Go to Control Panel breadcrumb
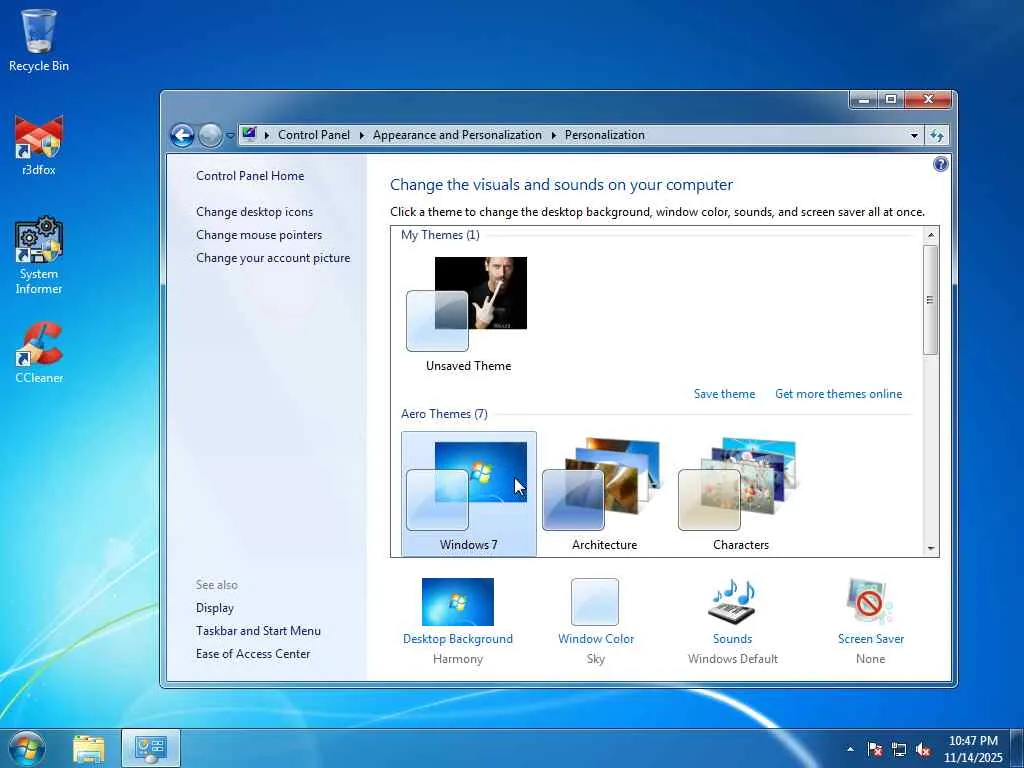 (313, 135)
